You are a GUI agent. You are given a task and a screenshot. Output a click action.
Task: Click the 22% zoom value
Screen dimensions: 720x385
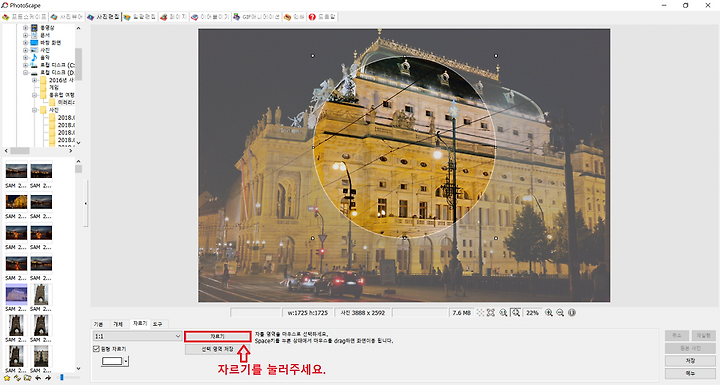click(532, 312)
